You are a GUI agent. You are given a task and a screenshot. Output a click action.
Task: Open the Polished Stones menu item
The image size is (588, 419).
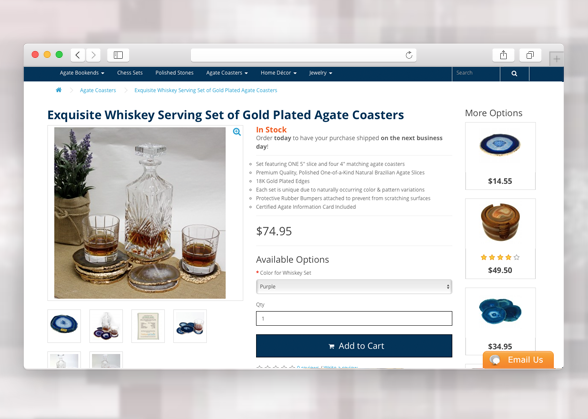point(174,73)
